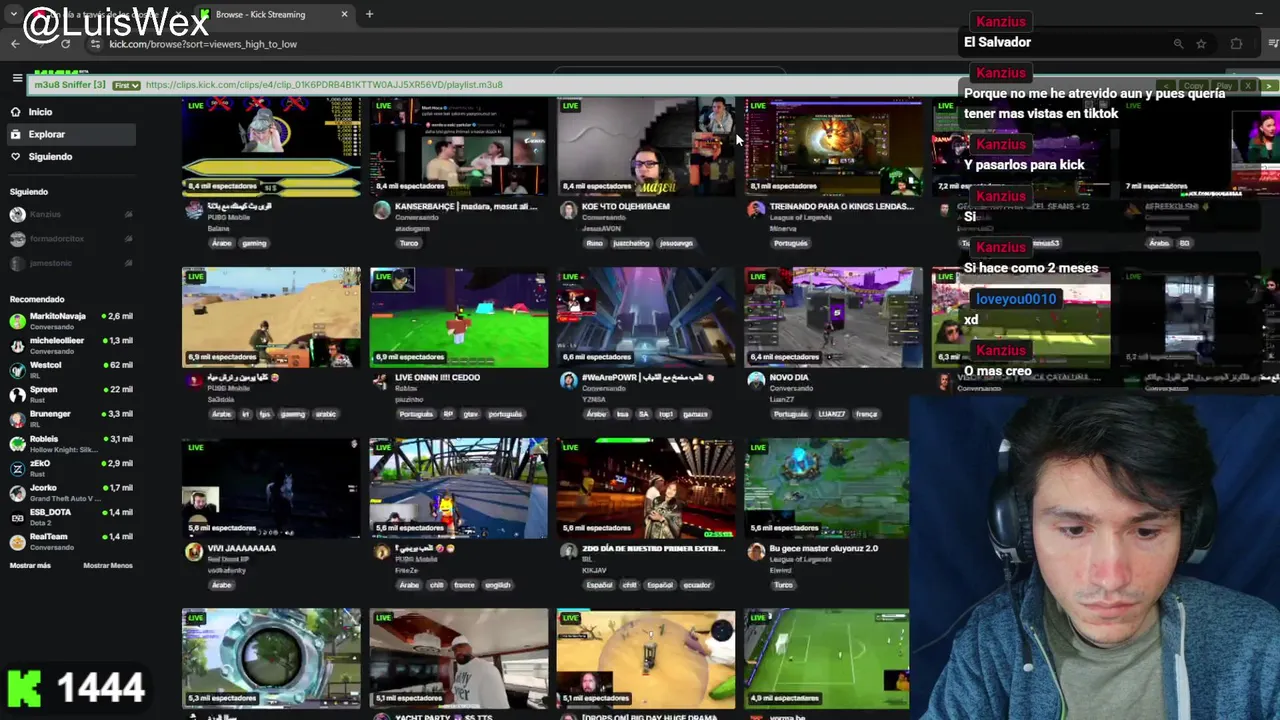This screenshot has height=720, width=1280.
Task: Open the media control icon in browser toolbar
Action: click(x=1273, y=44)
